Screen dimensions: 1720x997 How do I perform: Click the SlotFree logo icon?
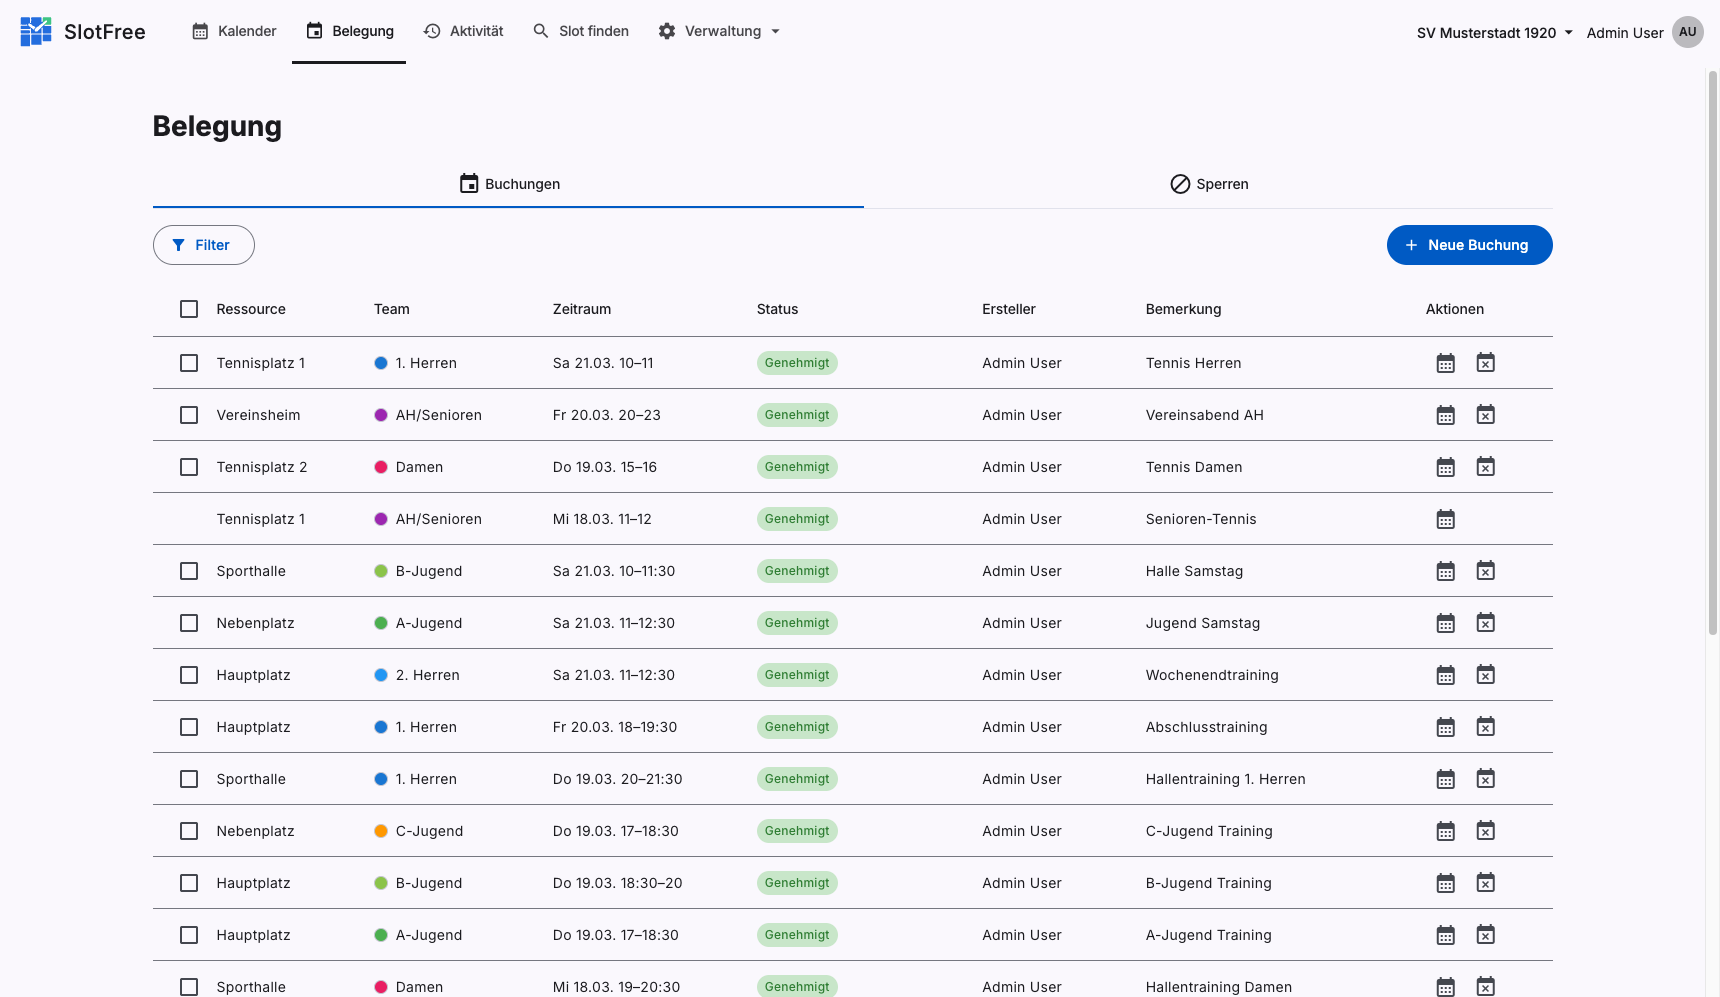click(36, 32)
